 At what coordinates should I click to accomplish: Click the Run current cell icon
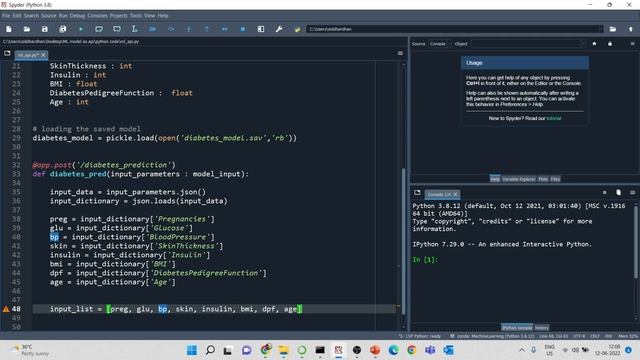(99, 29)
